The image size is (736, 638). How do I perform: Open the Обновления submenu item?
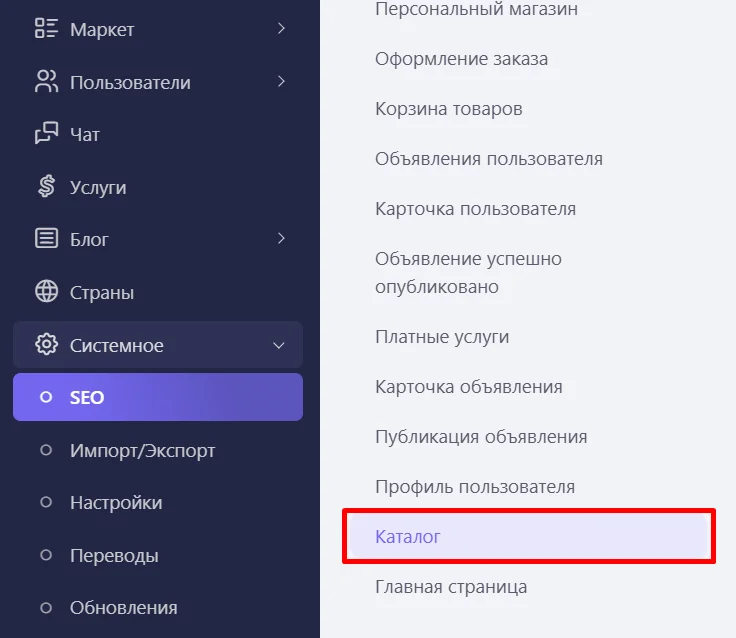coord(124,608)
